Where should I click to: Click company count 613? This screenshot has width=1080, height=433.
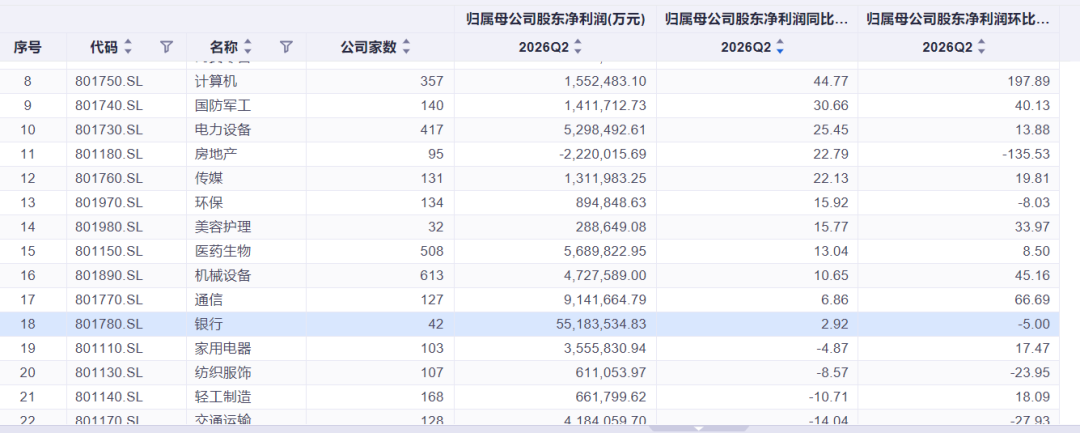pos(433,275)
